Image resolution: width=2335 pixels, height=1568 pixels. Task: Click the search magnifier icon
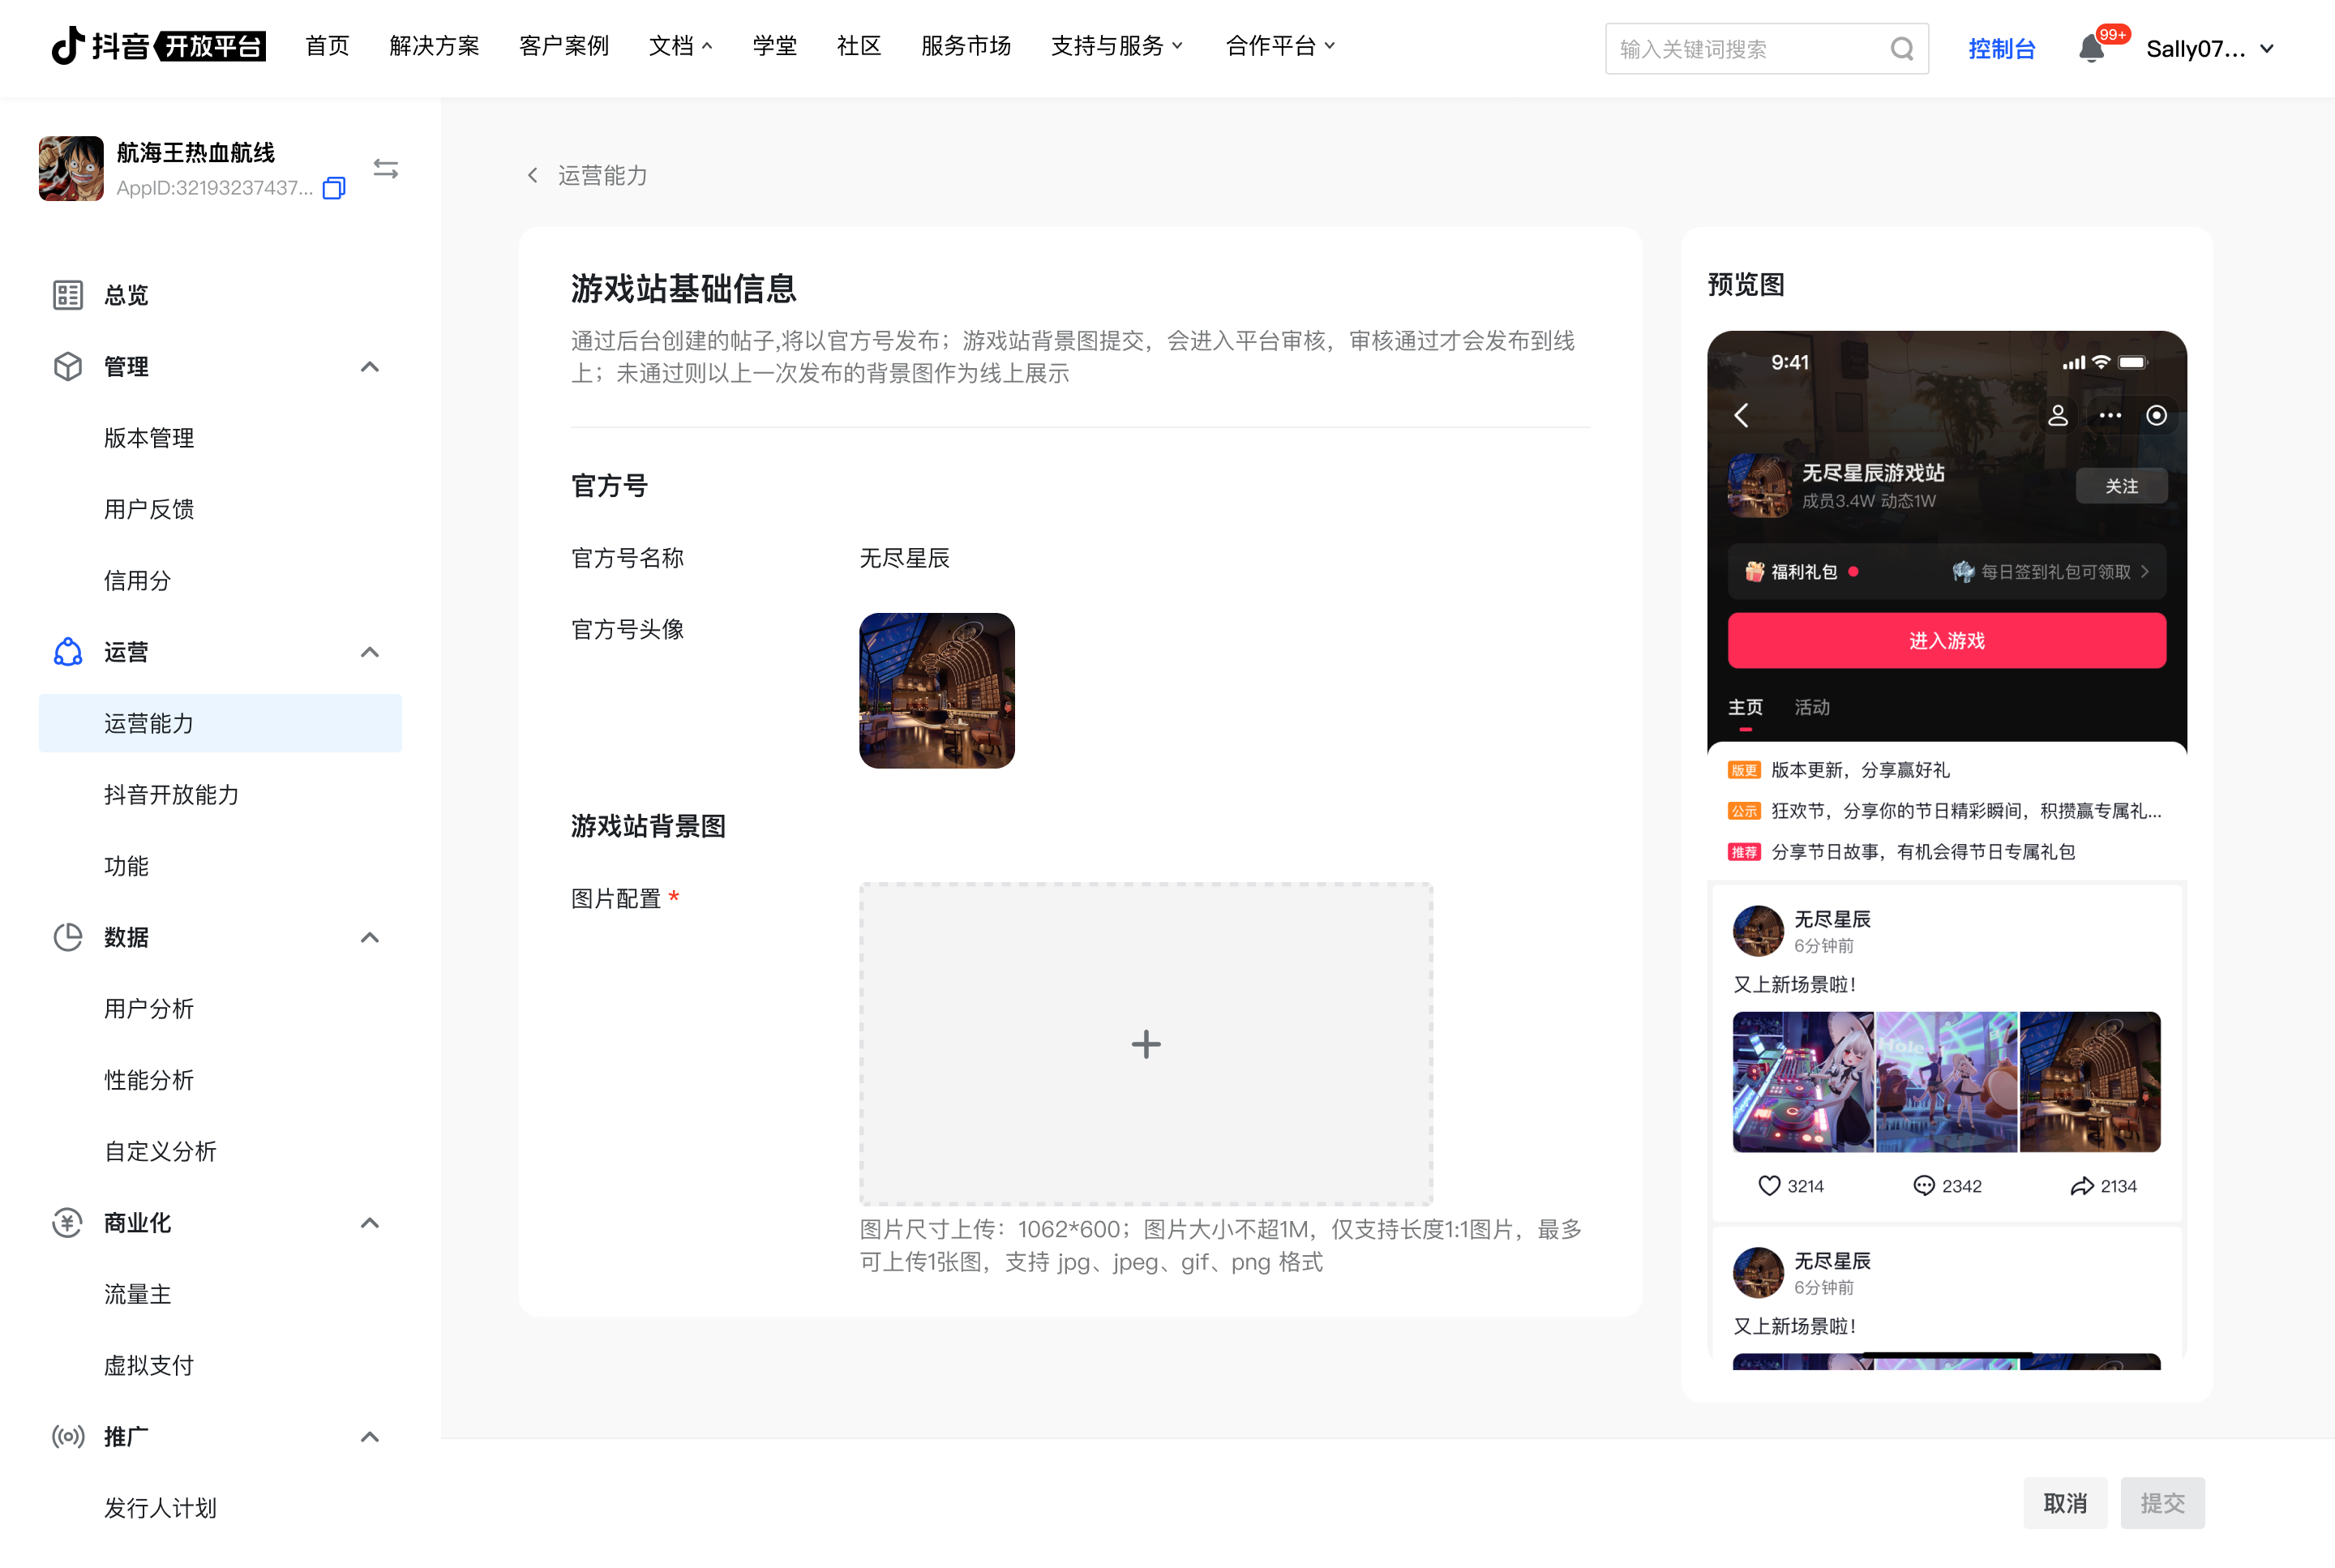click(1901, 48)
